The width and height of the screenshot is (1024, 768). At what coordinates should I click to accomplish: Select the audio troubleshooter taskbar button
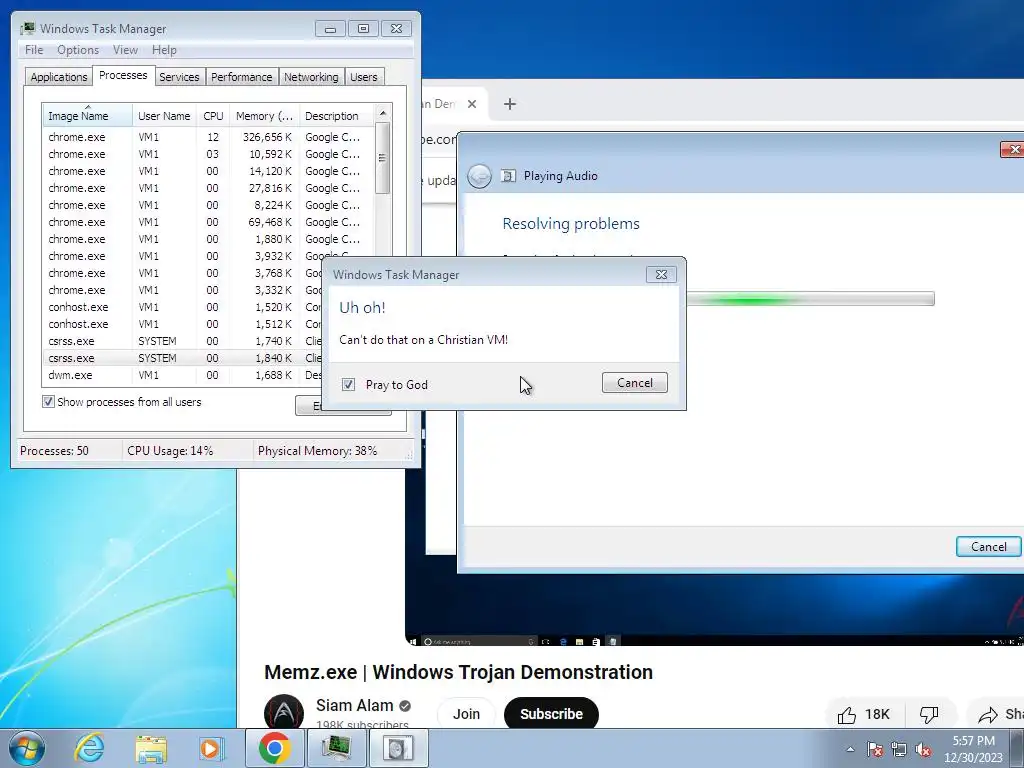[x=398, y=748]
